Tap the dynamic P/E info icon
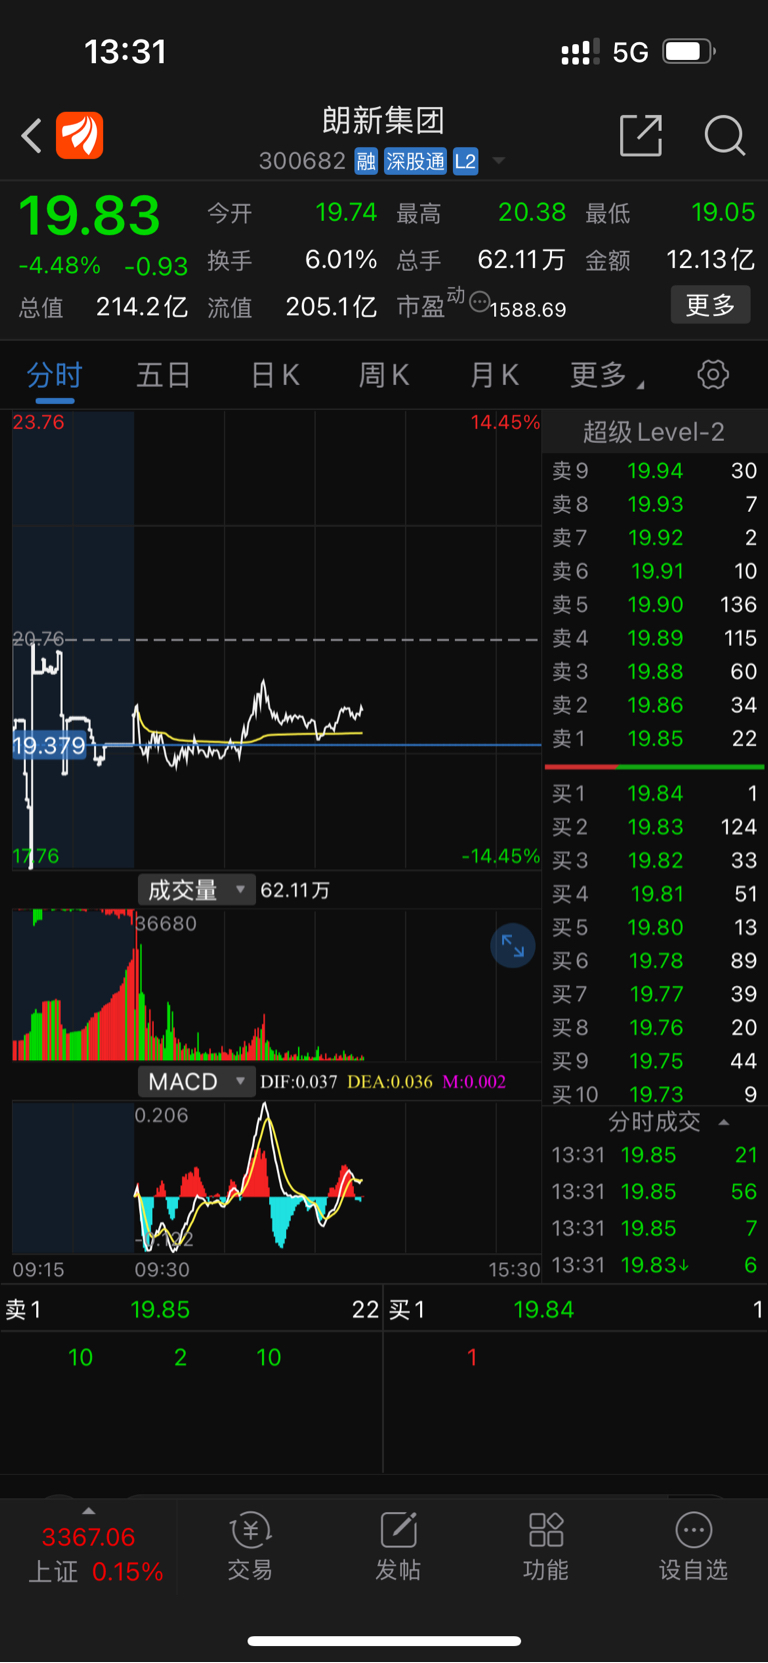 coord(479,301)
